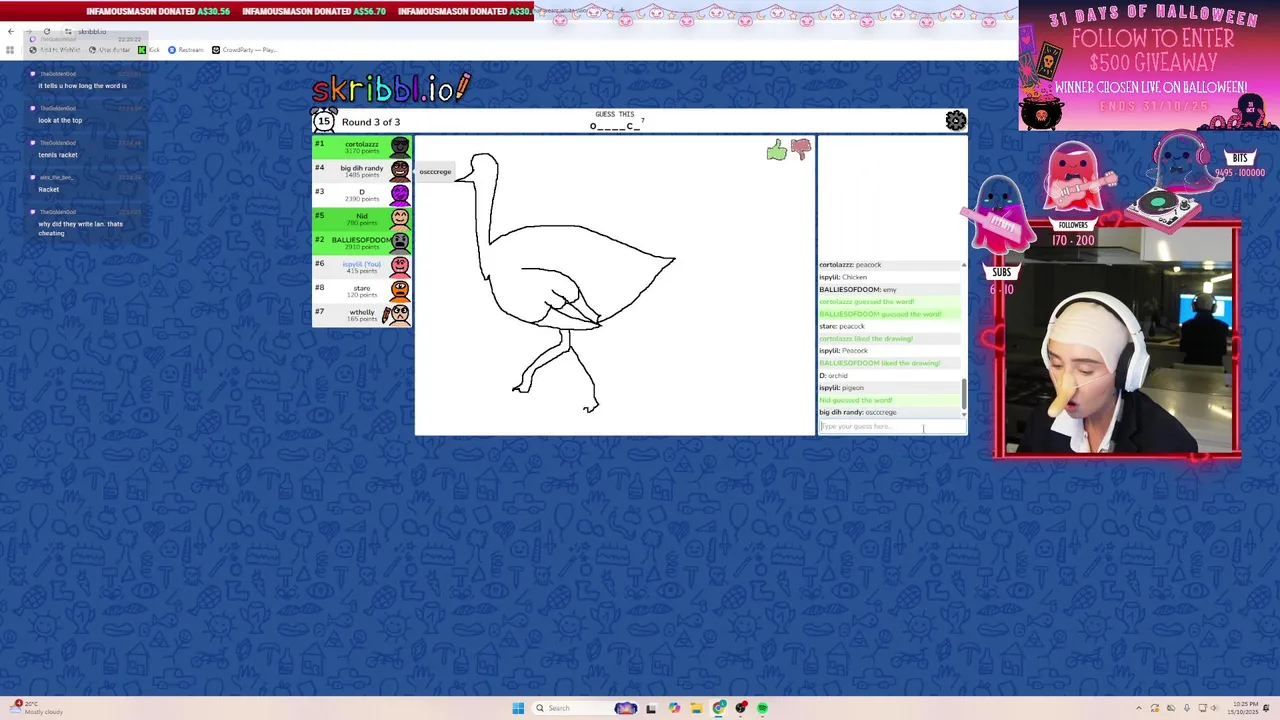Viewport: 1280px width, 720px height.
Task: Click the chat scrollbar thumb
Action: (x=964, y=394)
